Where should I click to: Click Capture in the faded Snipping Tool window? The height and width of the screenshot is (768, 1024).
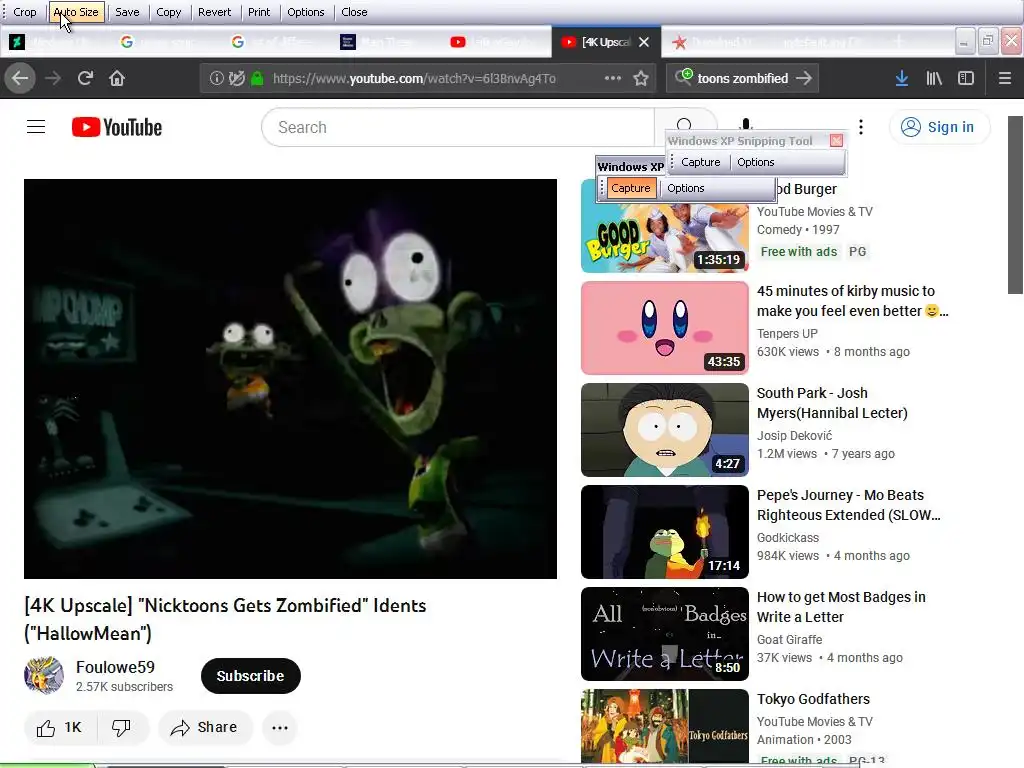click(700, 162)
